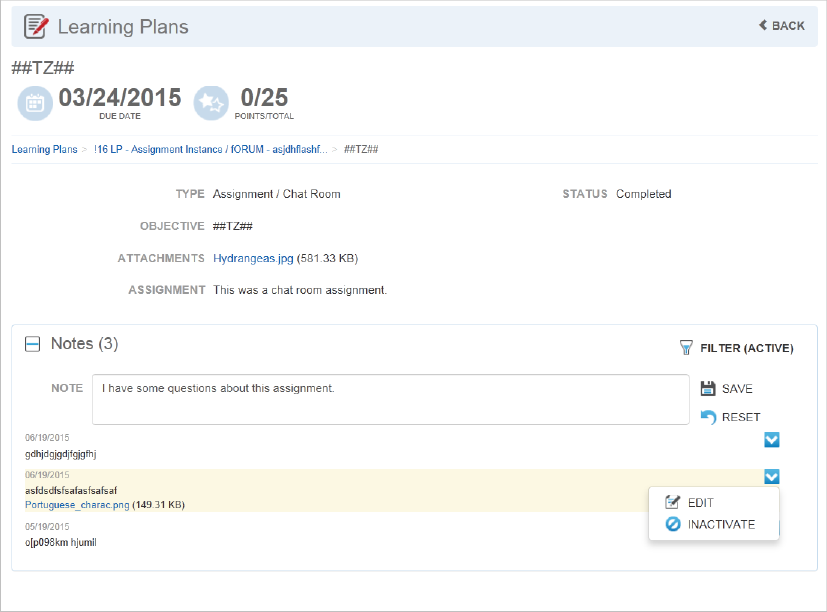Click the Edit pencil icon in menu
This screenshot has width=827, height=612.
point(672,502)
